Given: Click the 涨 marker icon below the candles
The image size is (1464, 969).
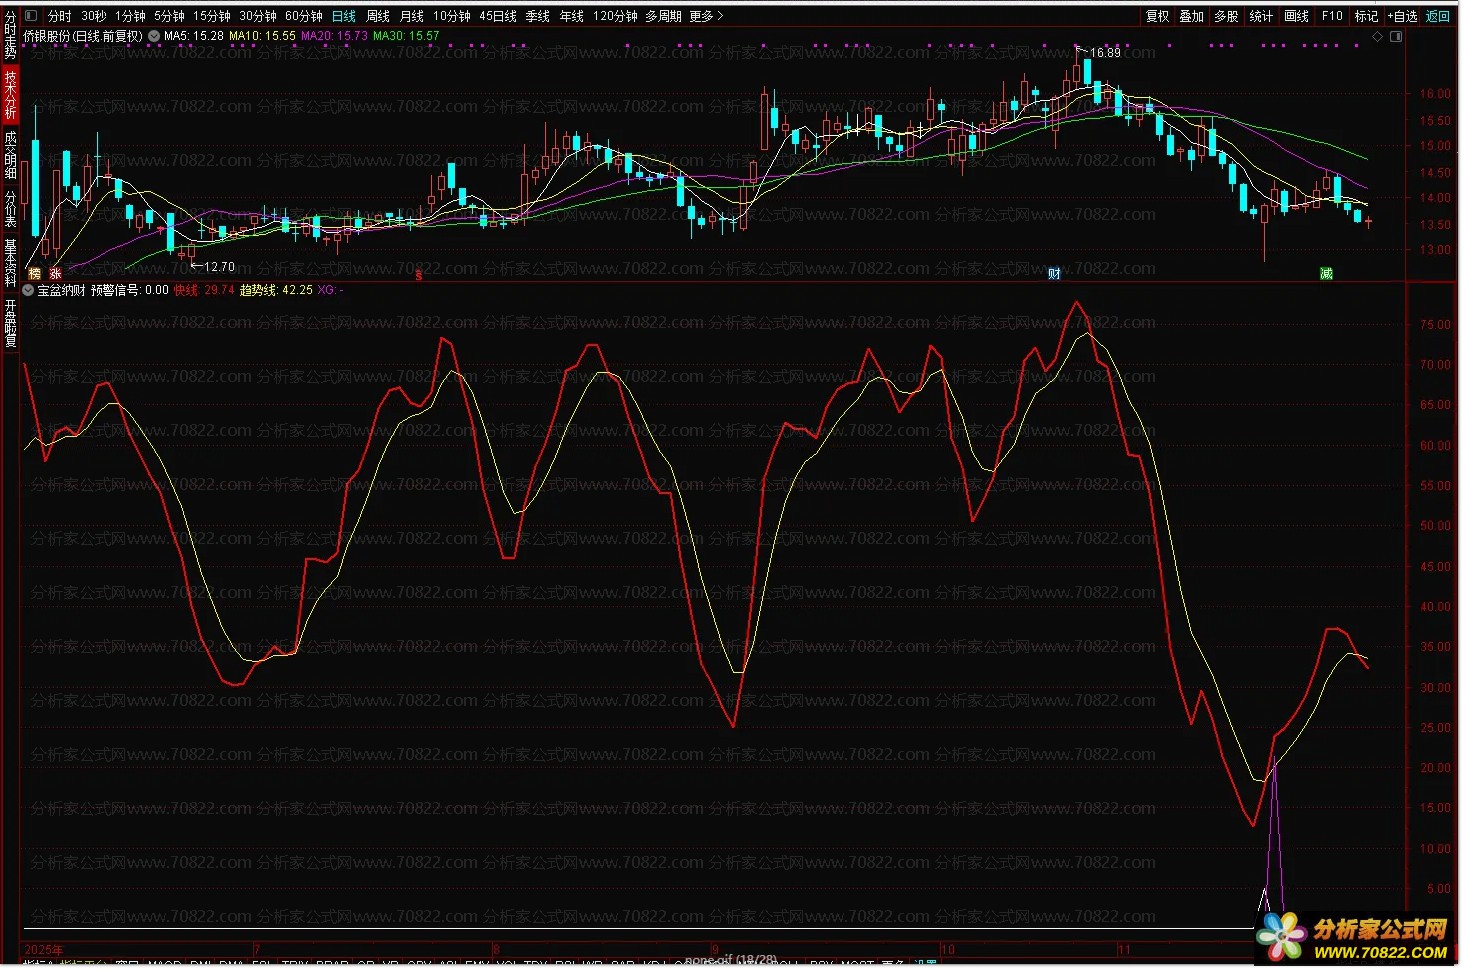Looking at the screenshot, I should point(56,273).
